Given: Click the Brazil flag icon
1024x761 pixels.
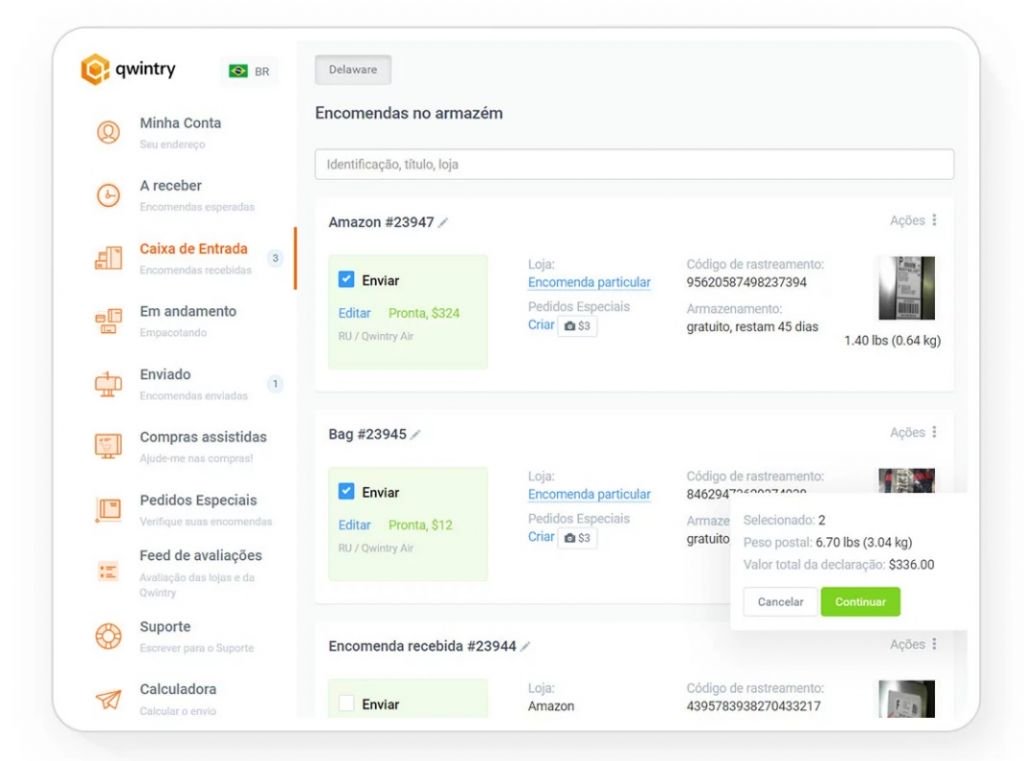Looking at the screenshot, I should [238, 71].
